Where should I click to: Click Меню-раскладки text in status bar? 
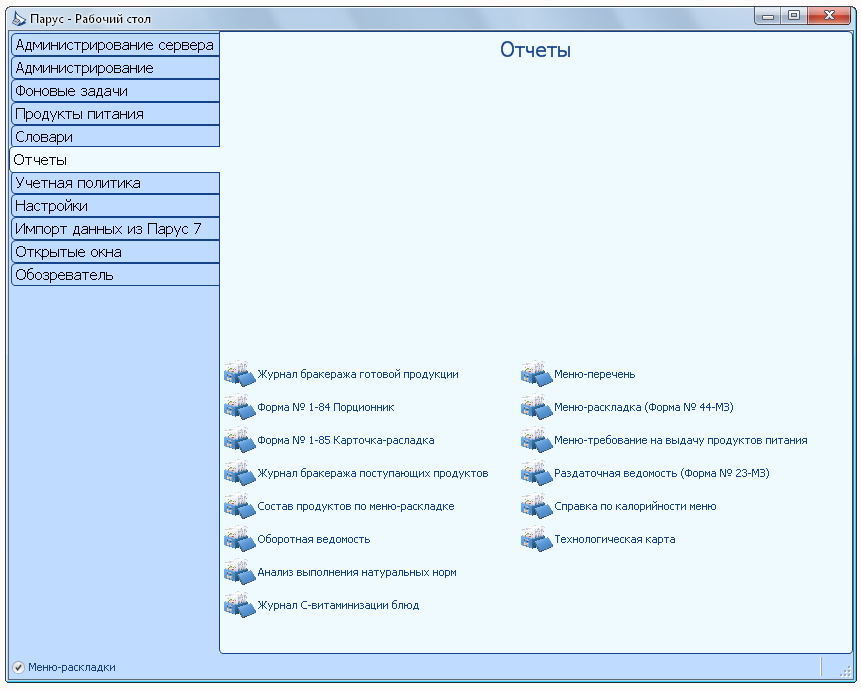71,667
